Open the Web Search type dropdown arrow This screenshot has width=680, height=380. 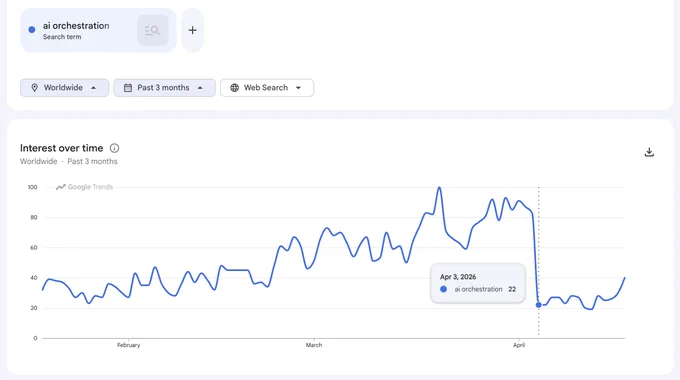298,88
